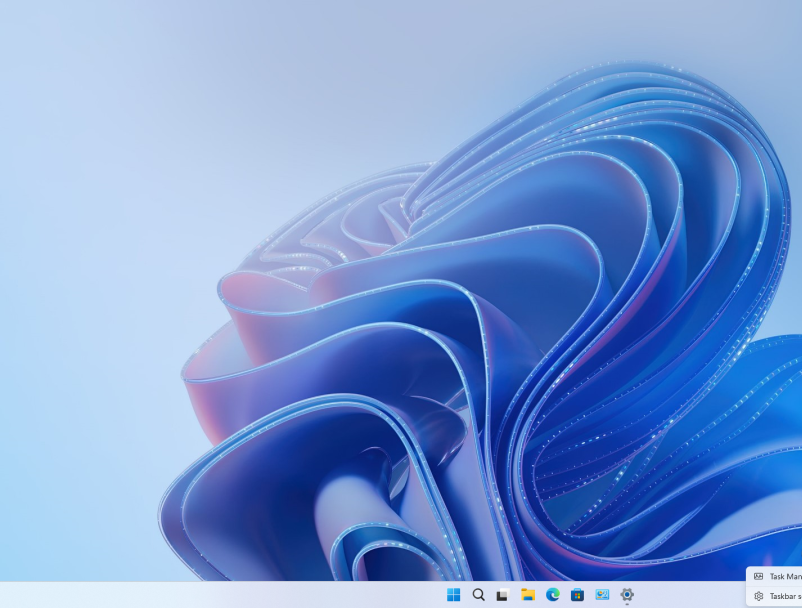Launch File Explorer from the taskbar
The height and width of the screenshot is (608, 802).
point(528,595)
